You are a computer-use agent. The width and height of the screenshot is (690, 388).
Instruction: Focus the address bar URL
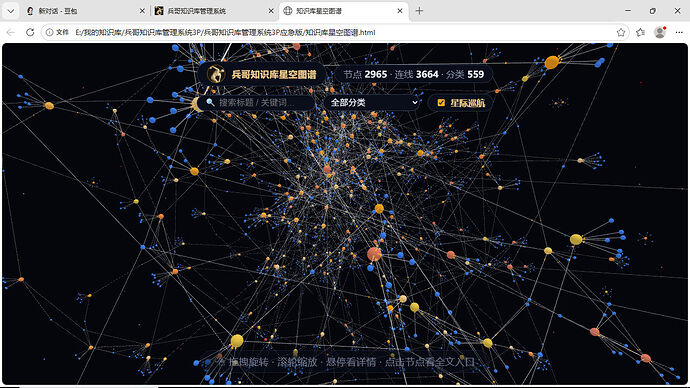pyautogui.click(x=225, y=32)
